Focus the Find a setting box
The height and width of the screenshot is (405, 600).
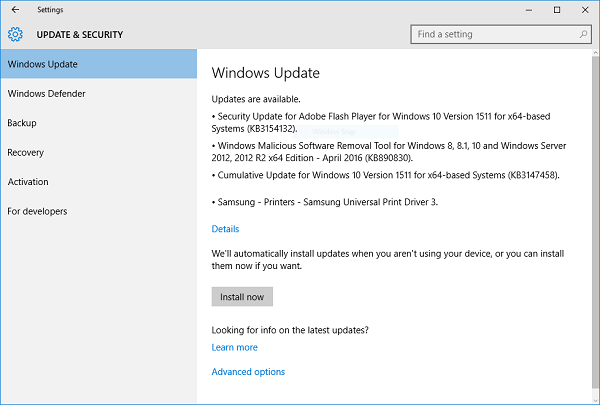coord(501,34)
